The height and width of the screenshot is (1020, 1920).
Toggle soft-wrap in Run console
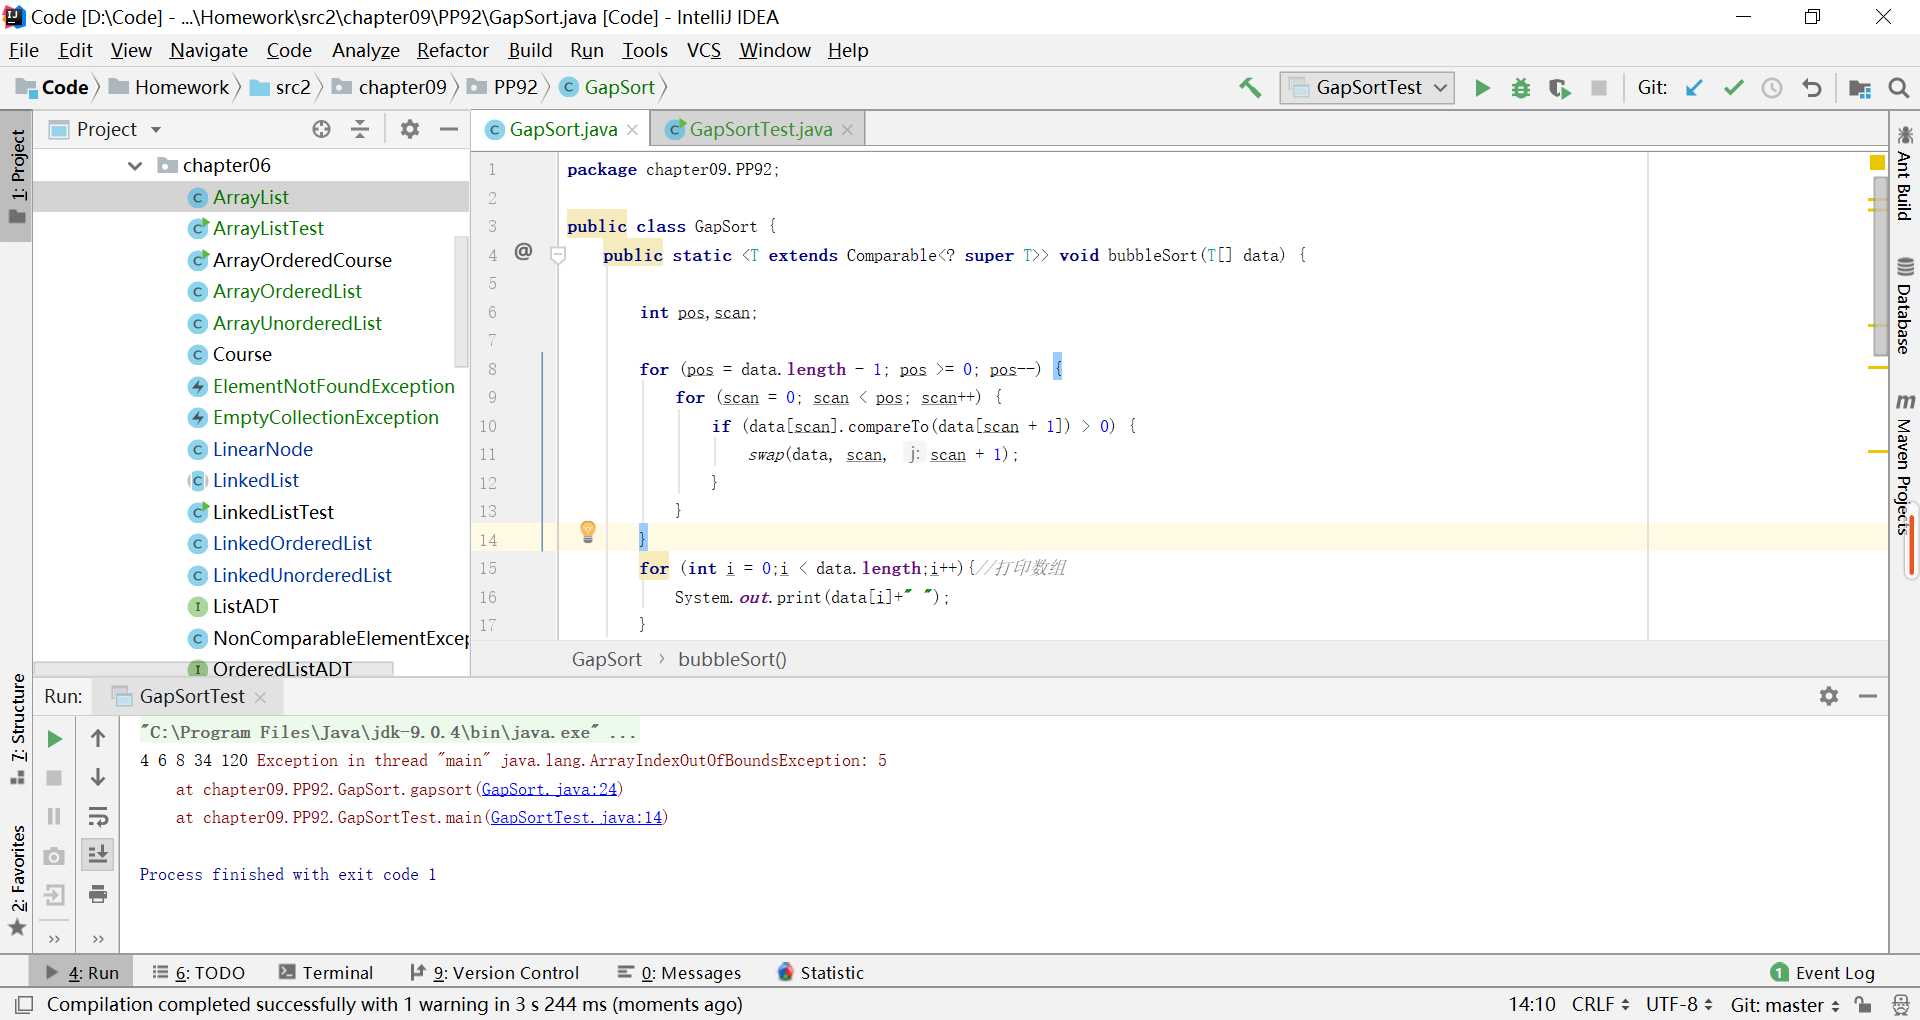point(98,817)
